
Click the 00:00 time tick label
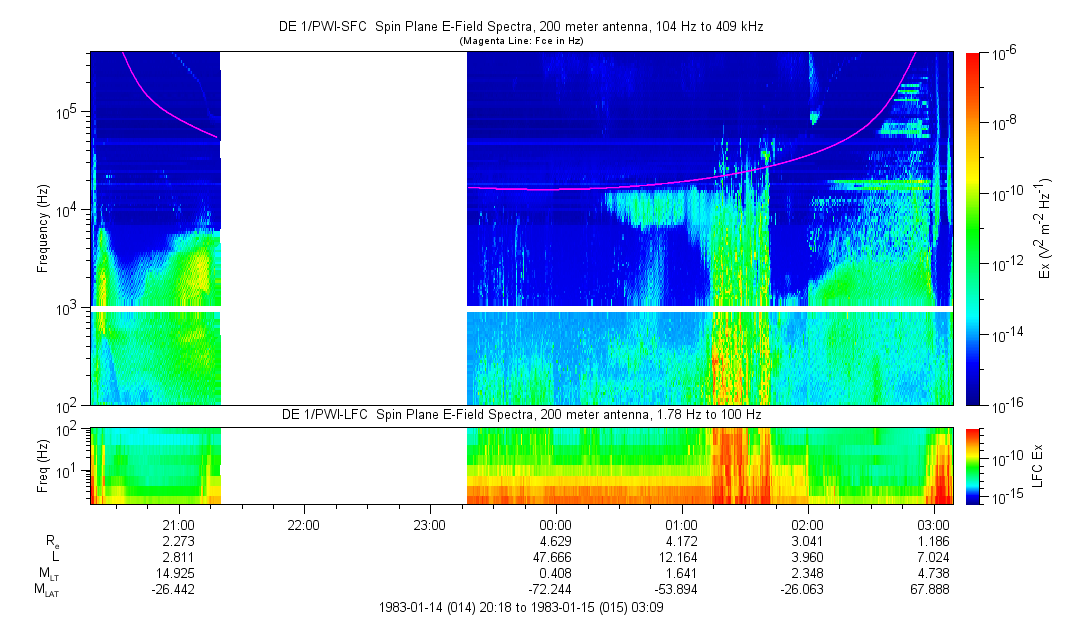tap(555, 525)
